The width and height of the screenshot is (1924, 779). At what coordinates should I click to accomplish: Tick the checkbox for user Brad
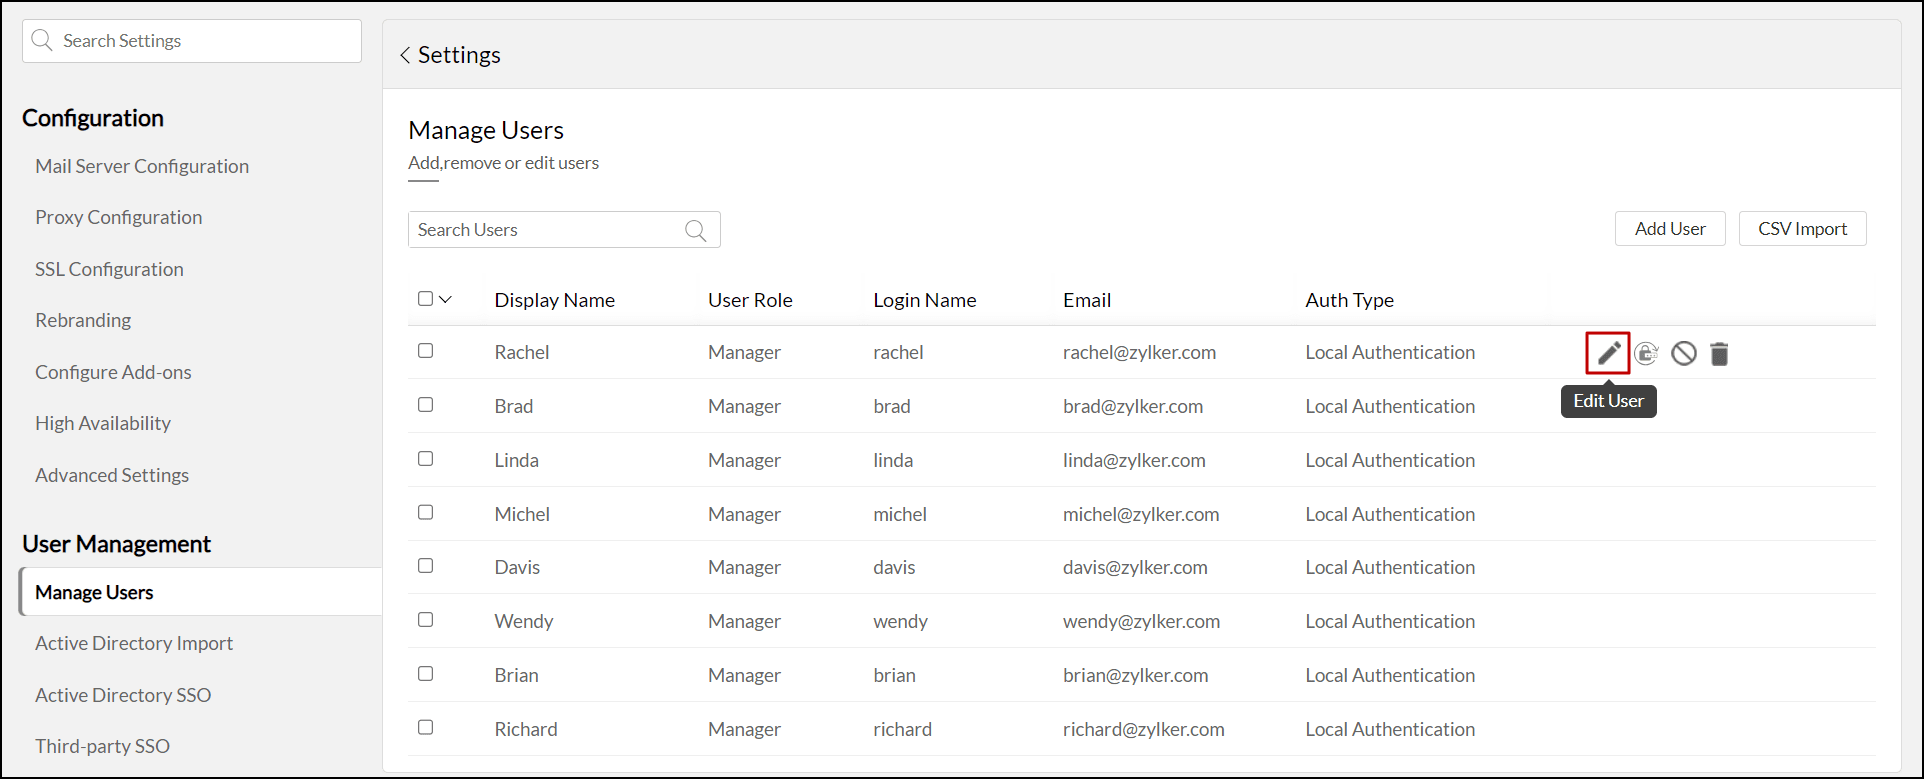click(426, 405)
